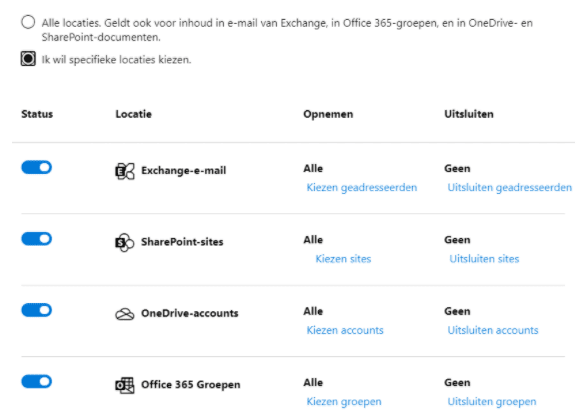This screenshot has height=420, width=577.
Task: Select the 'Alle locaties' radio button
Action: 28,22
